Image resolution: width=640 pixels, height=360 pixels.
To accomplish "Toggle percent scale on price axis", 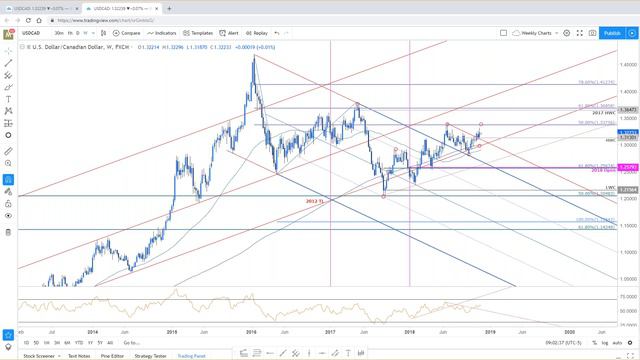I will click(595, 343).
